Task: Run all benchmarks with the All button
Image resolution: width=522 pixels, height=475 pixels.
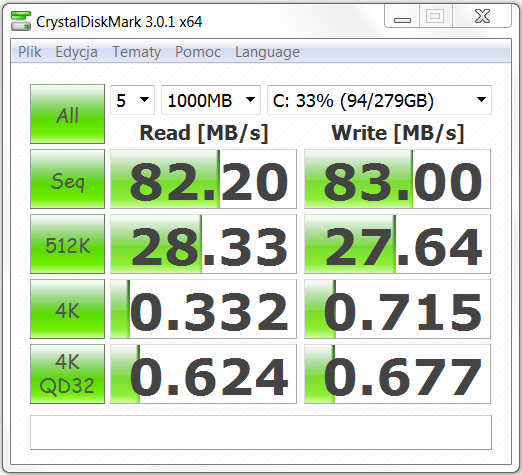Action: pos(67,114)
